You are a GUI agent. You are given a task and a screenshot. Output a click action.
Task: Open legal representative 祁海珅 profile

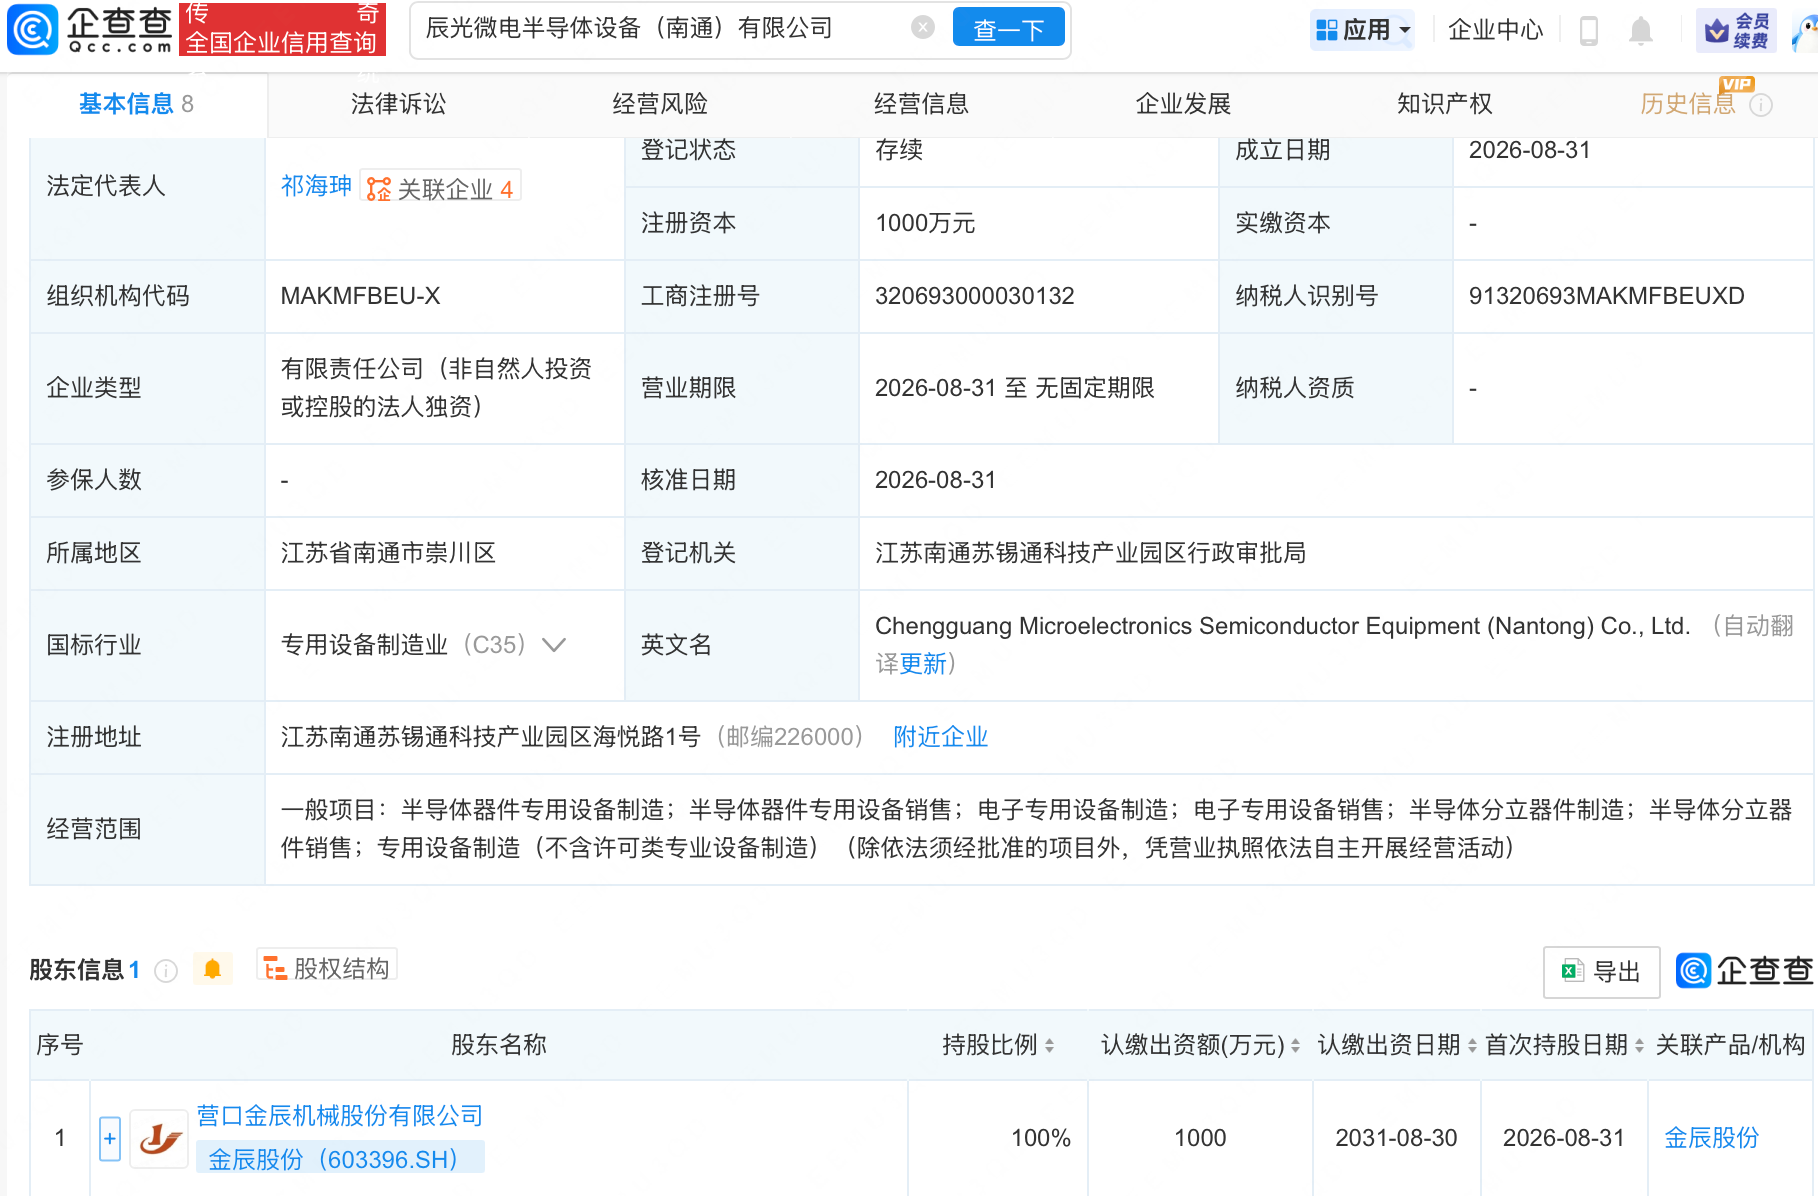tap(316, 186)
